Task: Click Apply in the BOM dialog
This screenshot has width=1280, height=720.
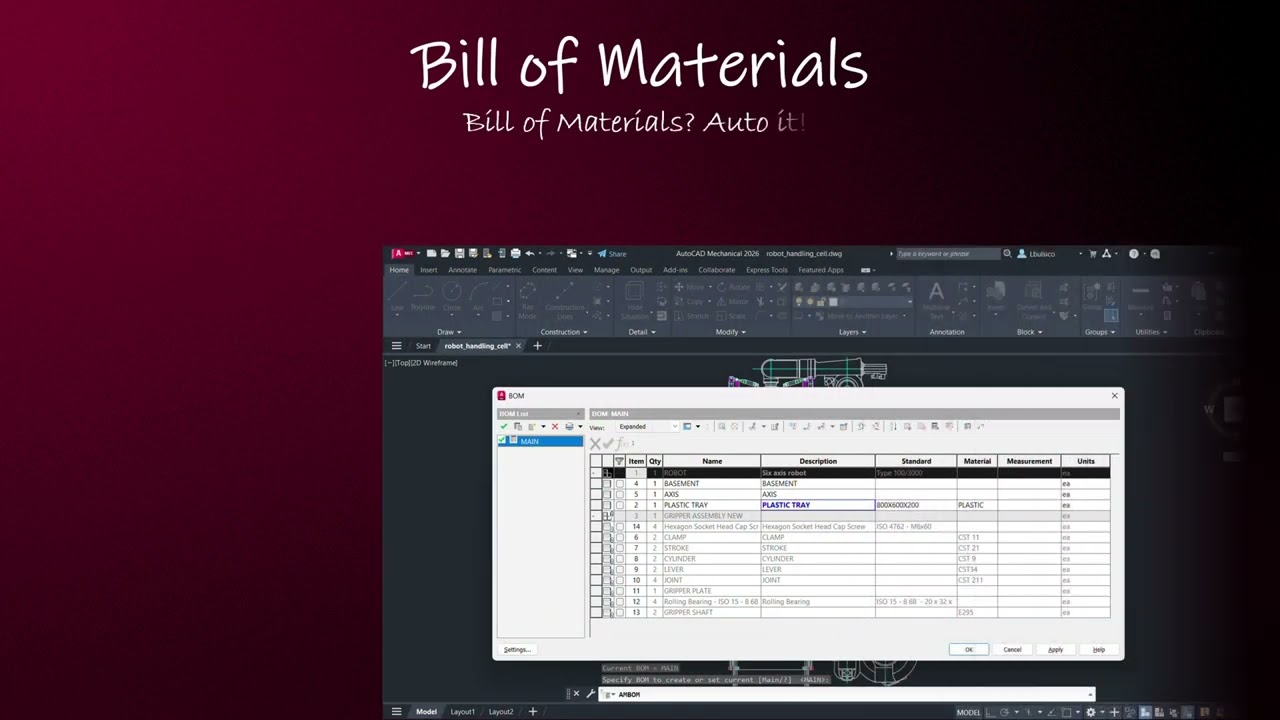Action: click(1055, 650)
